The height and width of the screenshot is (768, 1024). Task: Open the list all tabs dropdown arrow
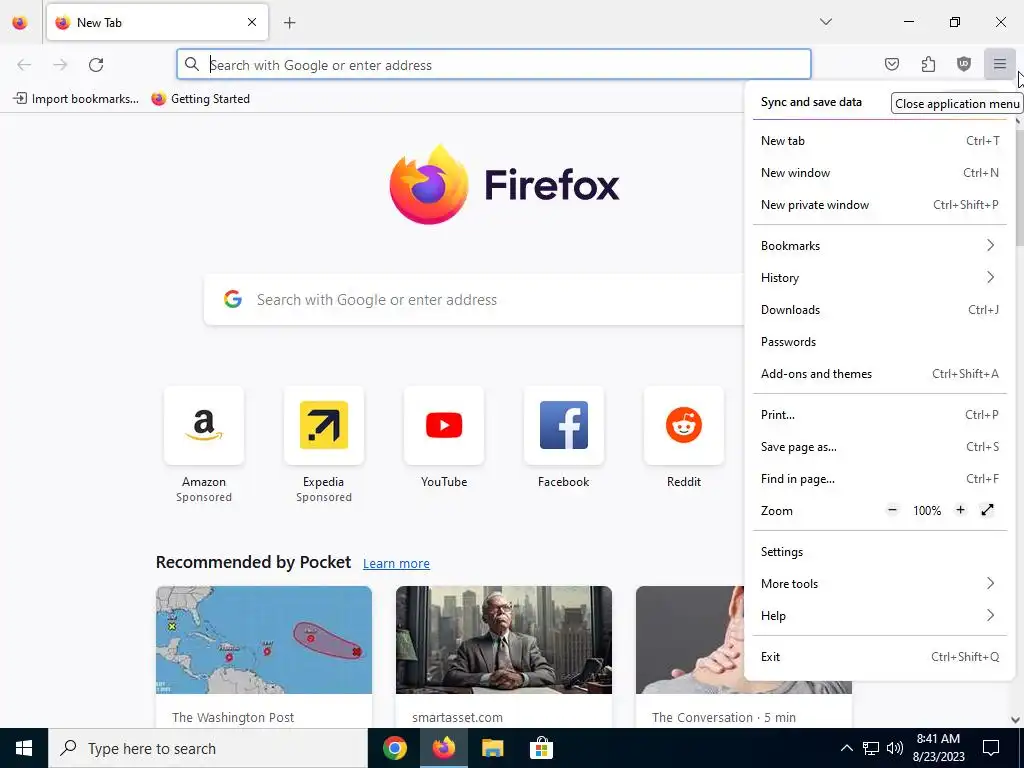point(825,22)
